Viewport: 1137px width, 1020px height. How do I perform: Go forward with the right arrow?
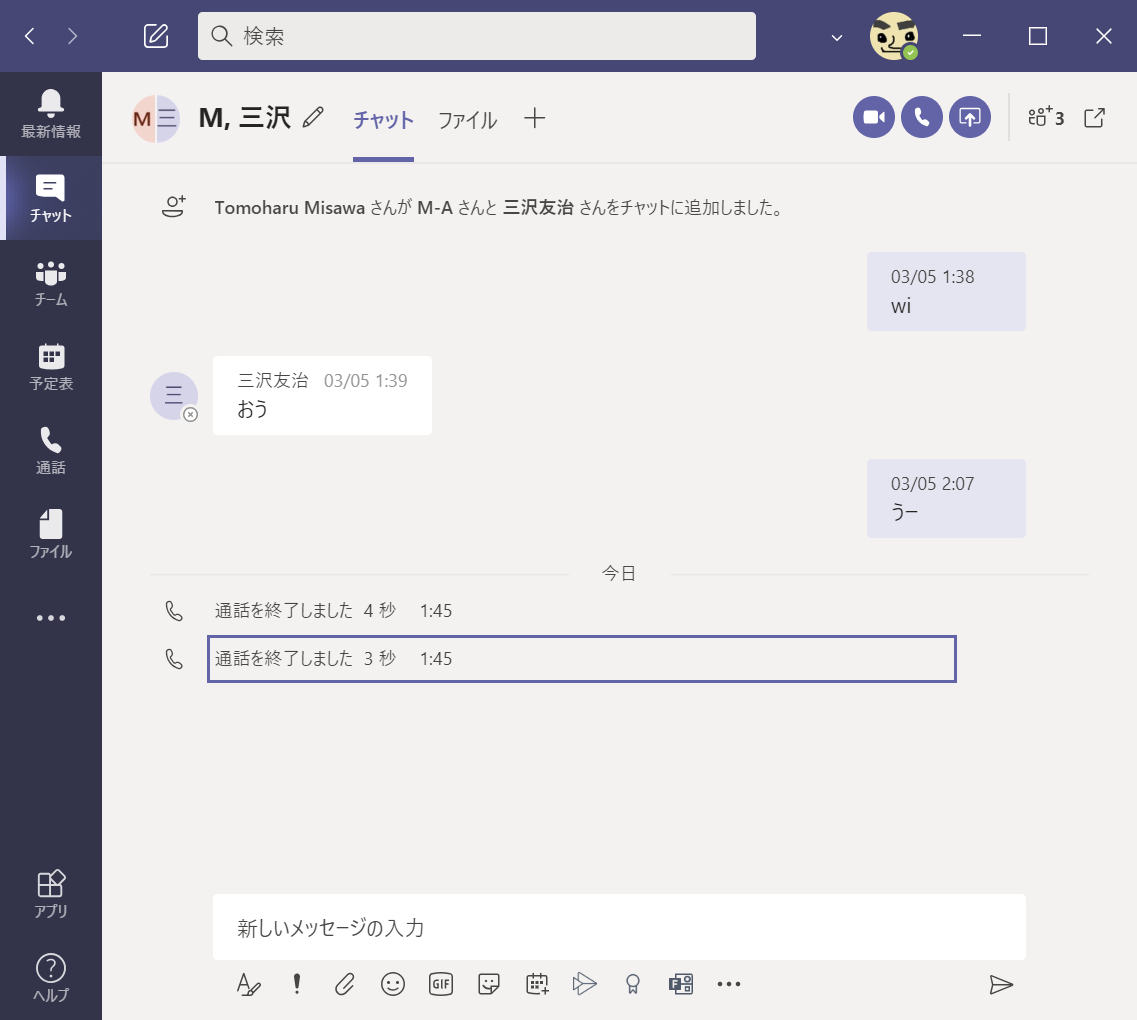72,36
